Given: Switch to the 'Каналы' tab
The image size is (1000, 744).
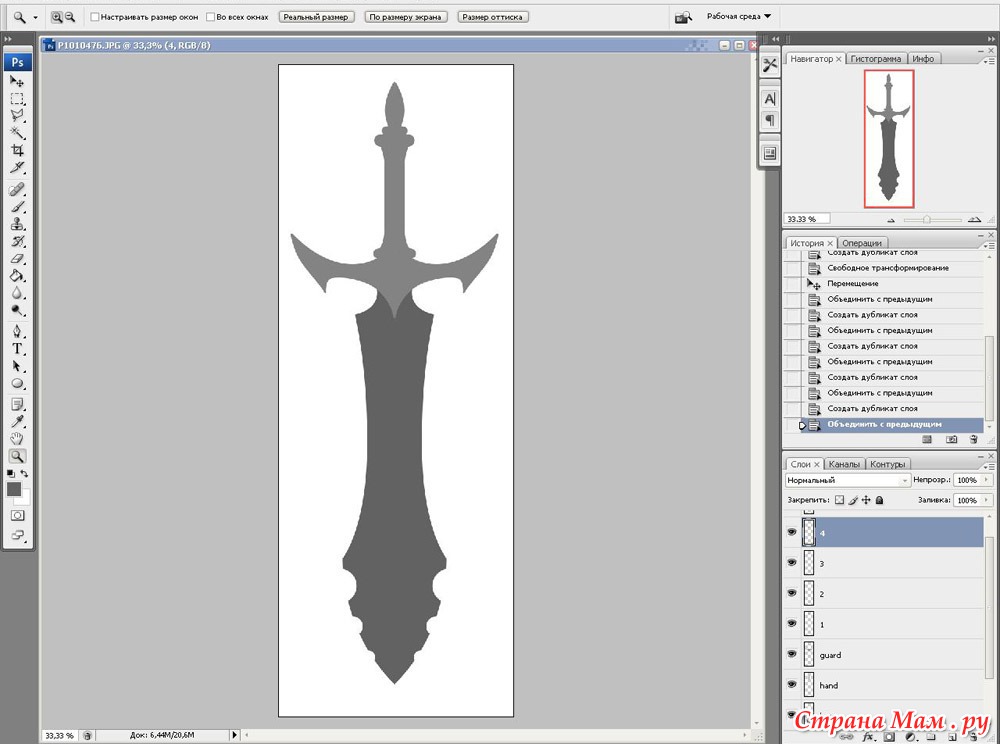Looking at the screenshot, I should [844, 464].
